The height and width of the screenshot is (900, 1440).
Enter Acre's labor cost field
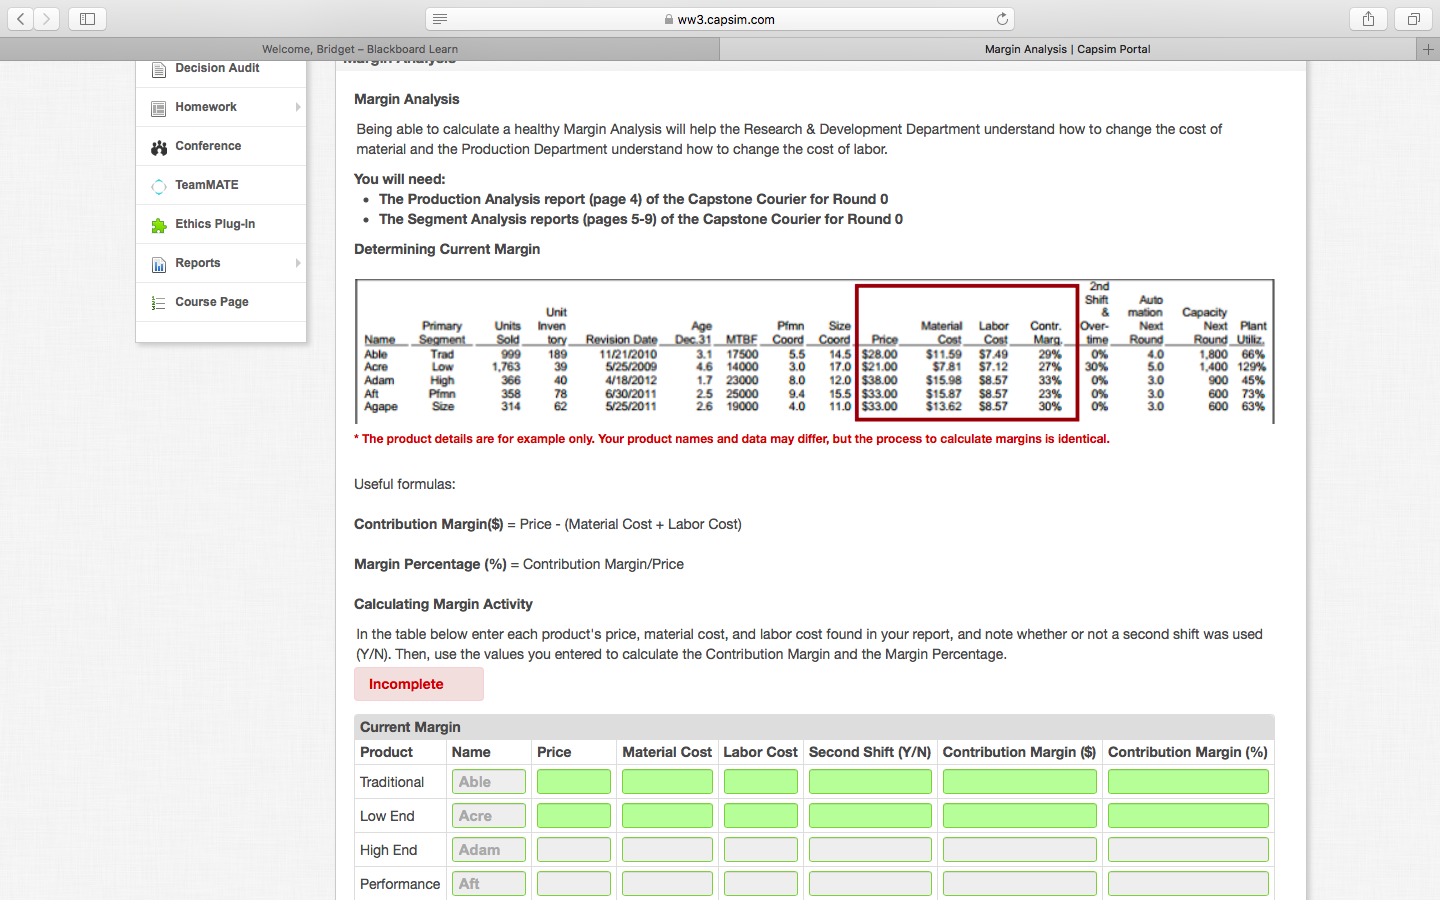[760, 815]
